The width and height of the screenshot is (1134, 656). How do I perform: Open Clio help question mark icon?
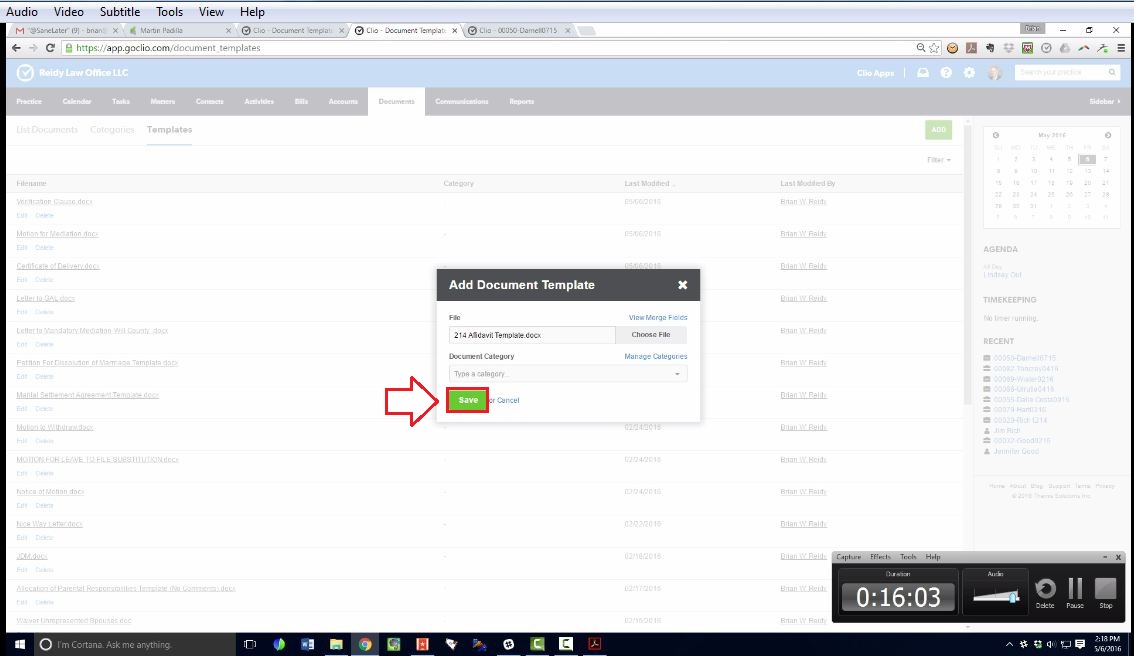pos(946,73)
